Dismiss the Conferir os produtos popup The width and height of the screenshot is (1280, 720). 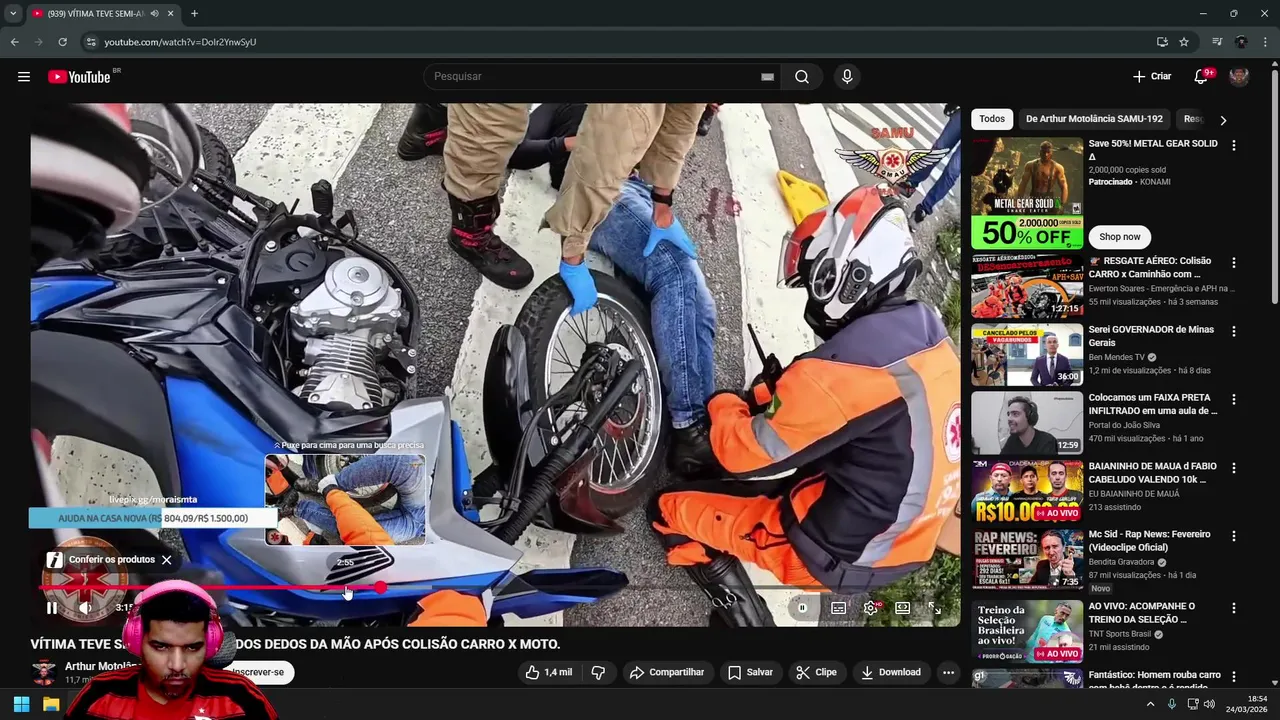point(167,560)
